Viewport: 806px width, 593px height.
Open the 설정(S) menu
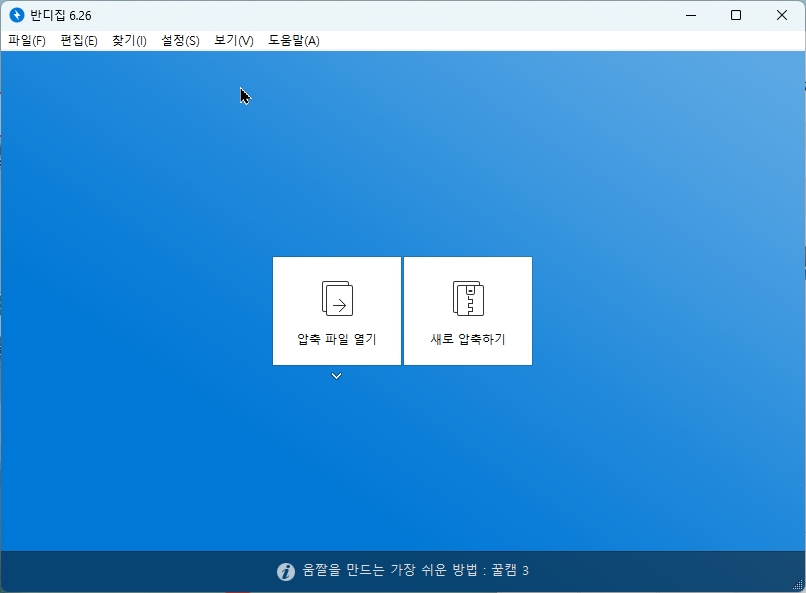180,41
